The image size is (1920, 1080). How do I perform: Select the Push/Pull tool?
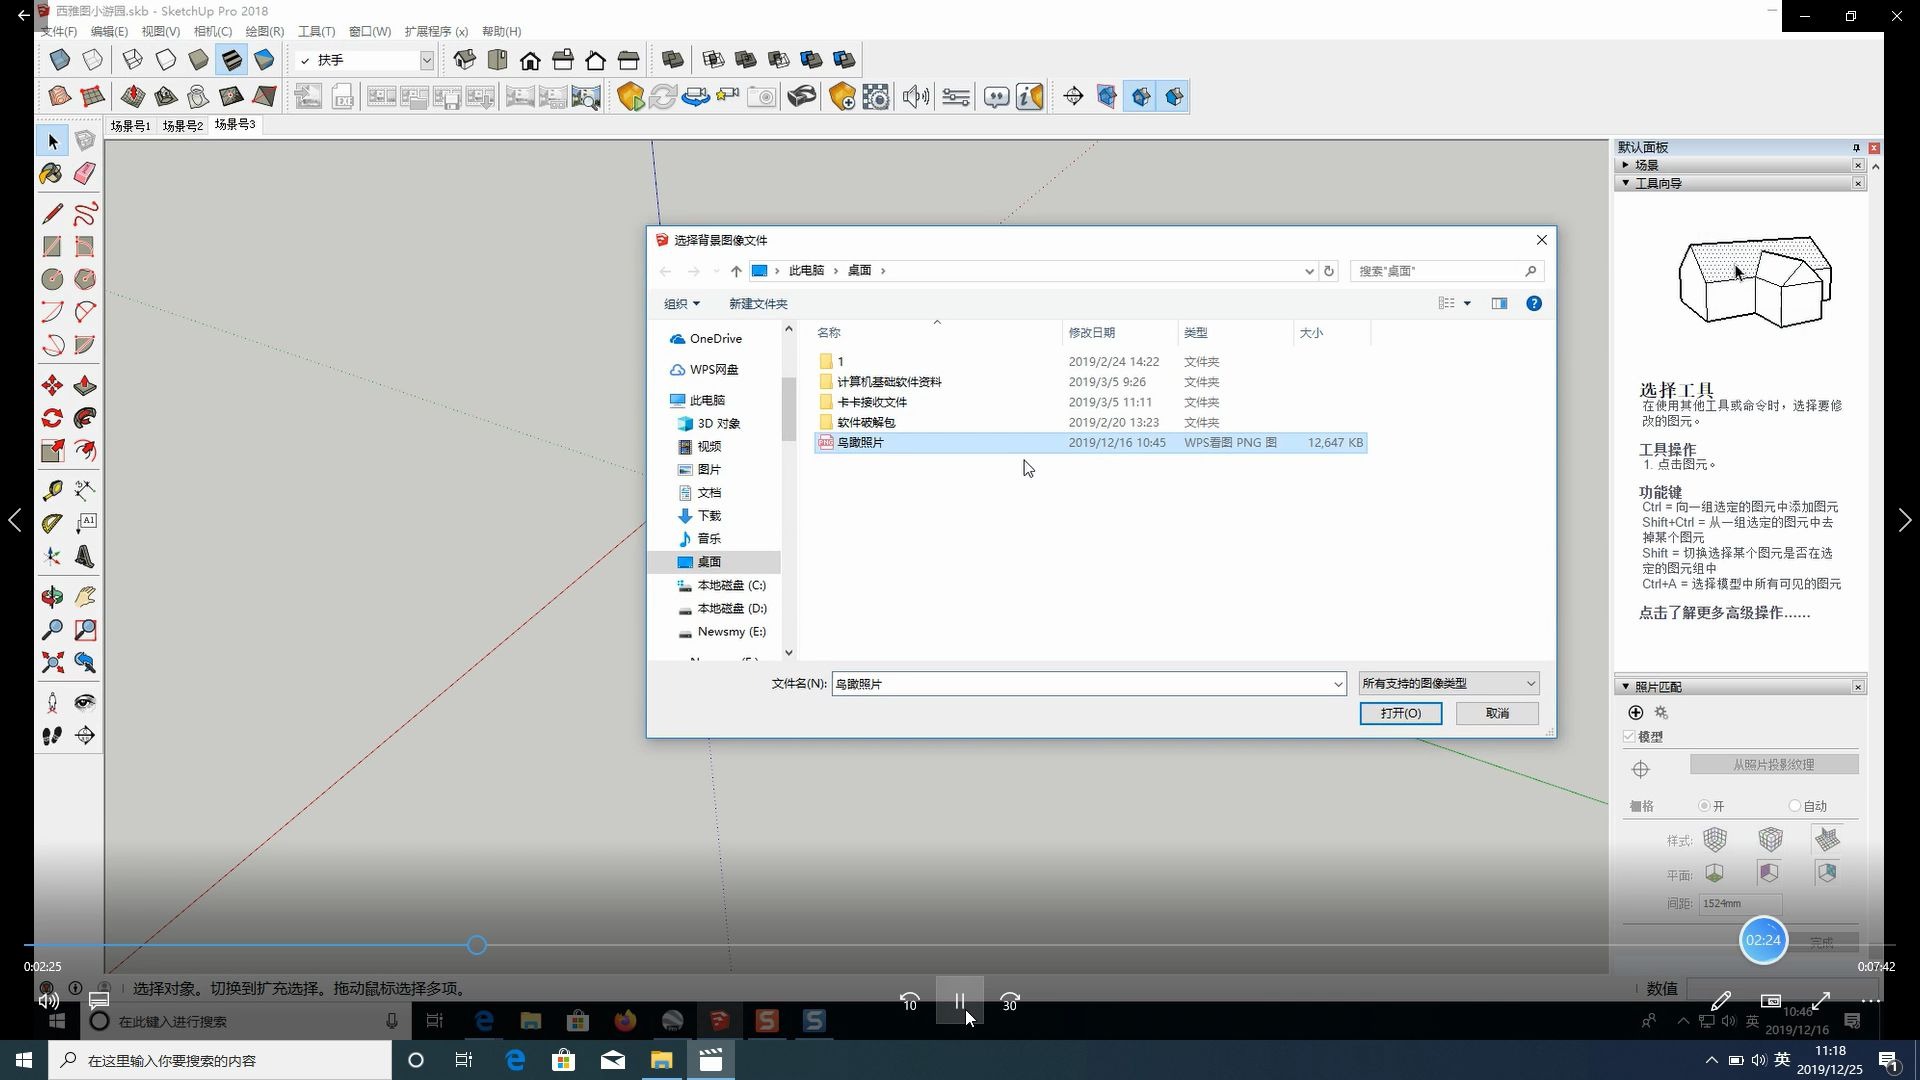[85, 386]
